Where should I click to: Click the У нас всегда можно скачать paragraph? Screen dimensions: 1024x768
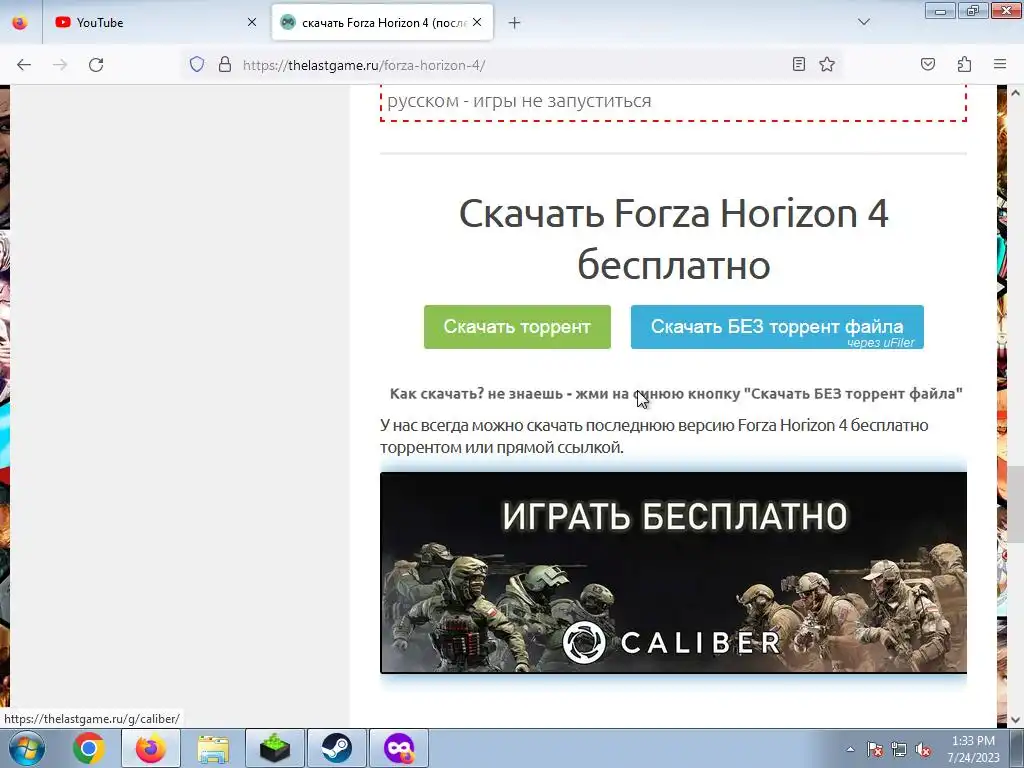coord(654,436)
